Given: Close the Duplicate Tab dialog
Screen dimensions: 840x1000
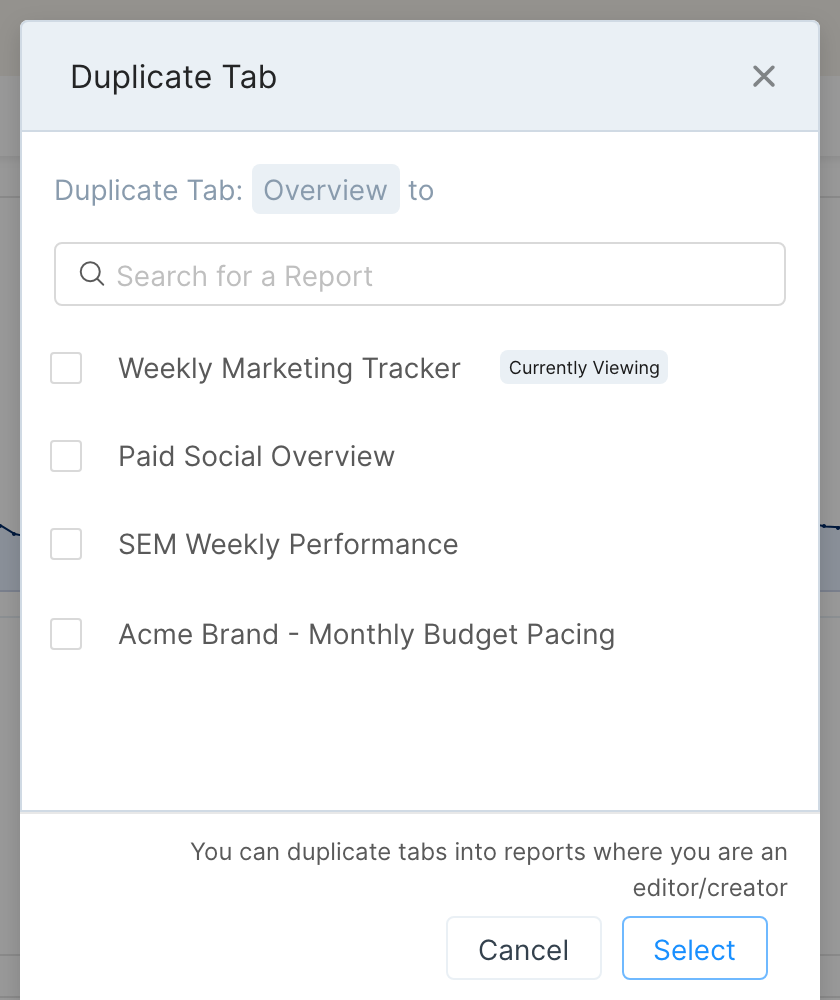Looking at the screenshot, I should pos(763,77).
